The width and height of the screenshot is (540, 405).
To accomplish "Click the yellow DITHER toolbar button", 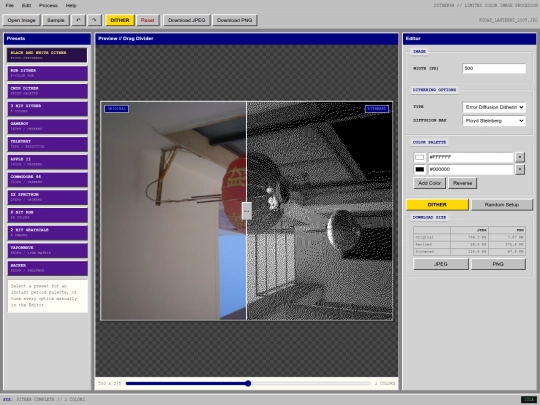I will [120, 20].
